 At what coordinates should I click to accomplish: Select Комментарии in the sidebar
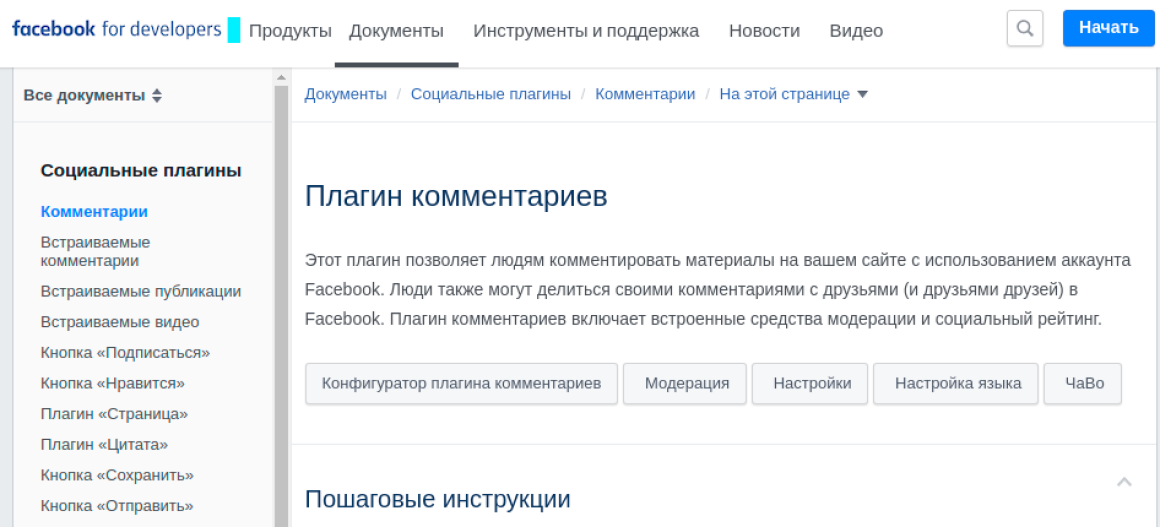point(94,212)
